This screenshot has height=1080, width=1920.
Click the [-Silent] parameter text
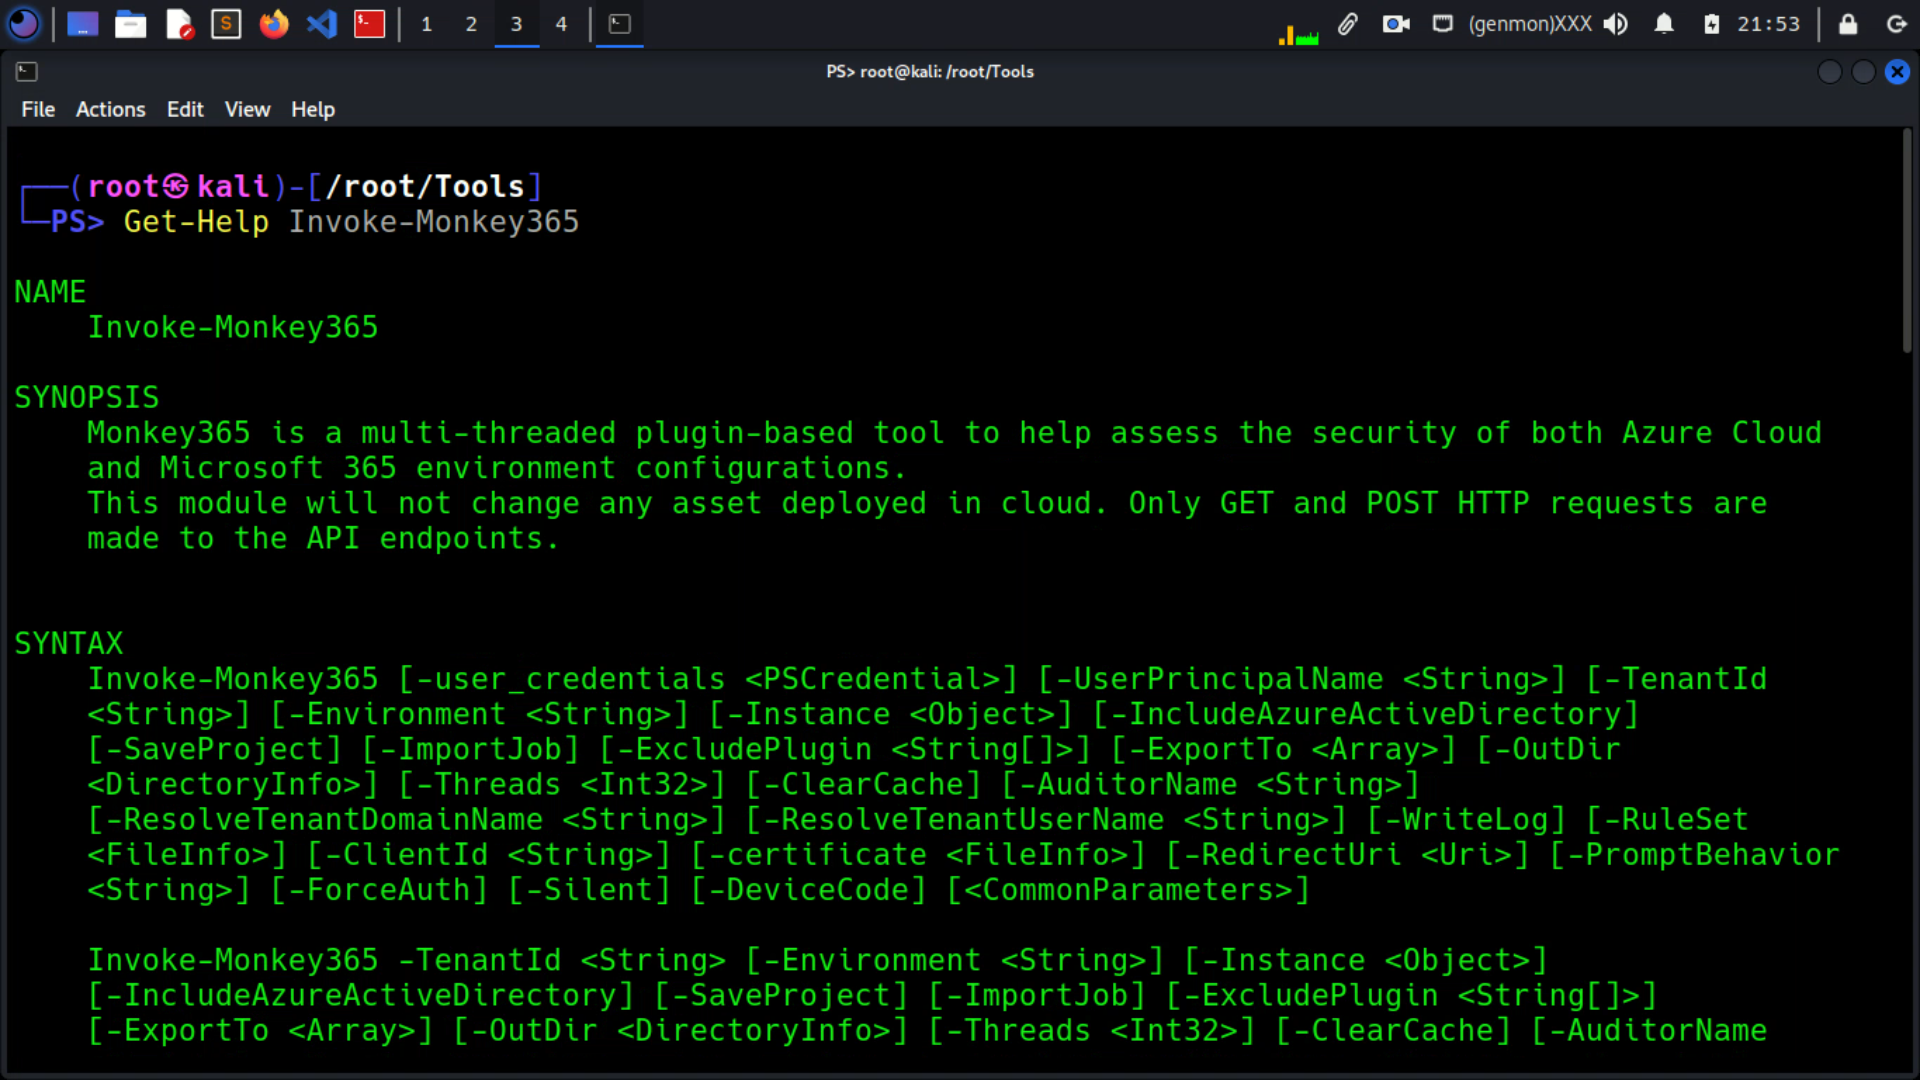point(589,889)
